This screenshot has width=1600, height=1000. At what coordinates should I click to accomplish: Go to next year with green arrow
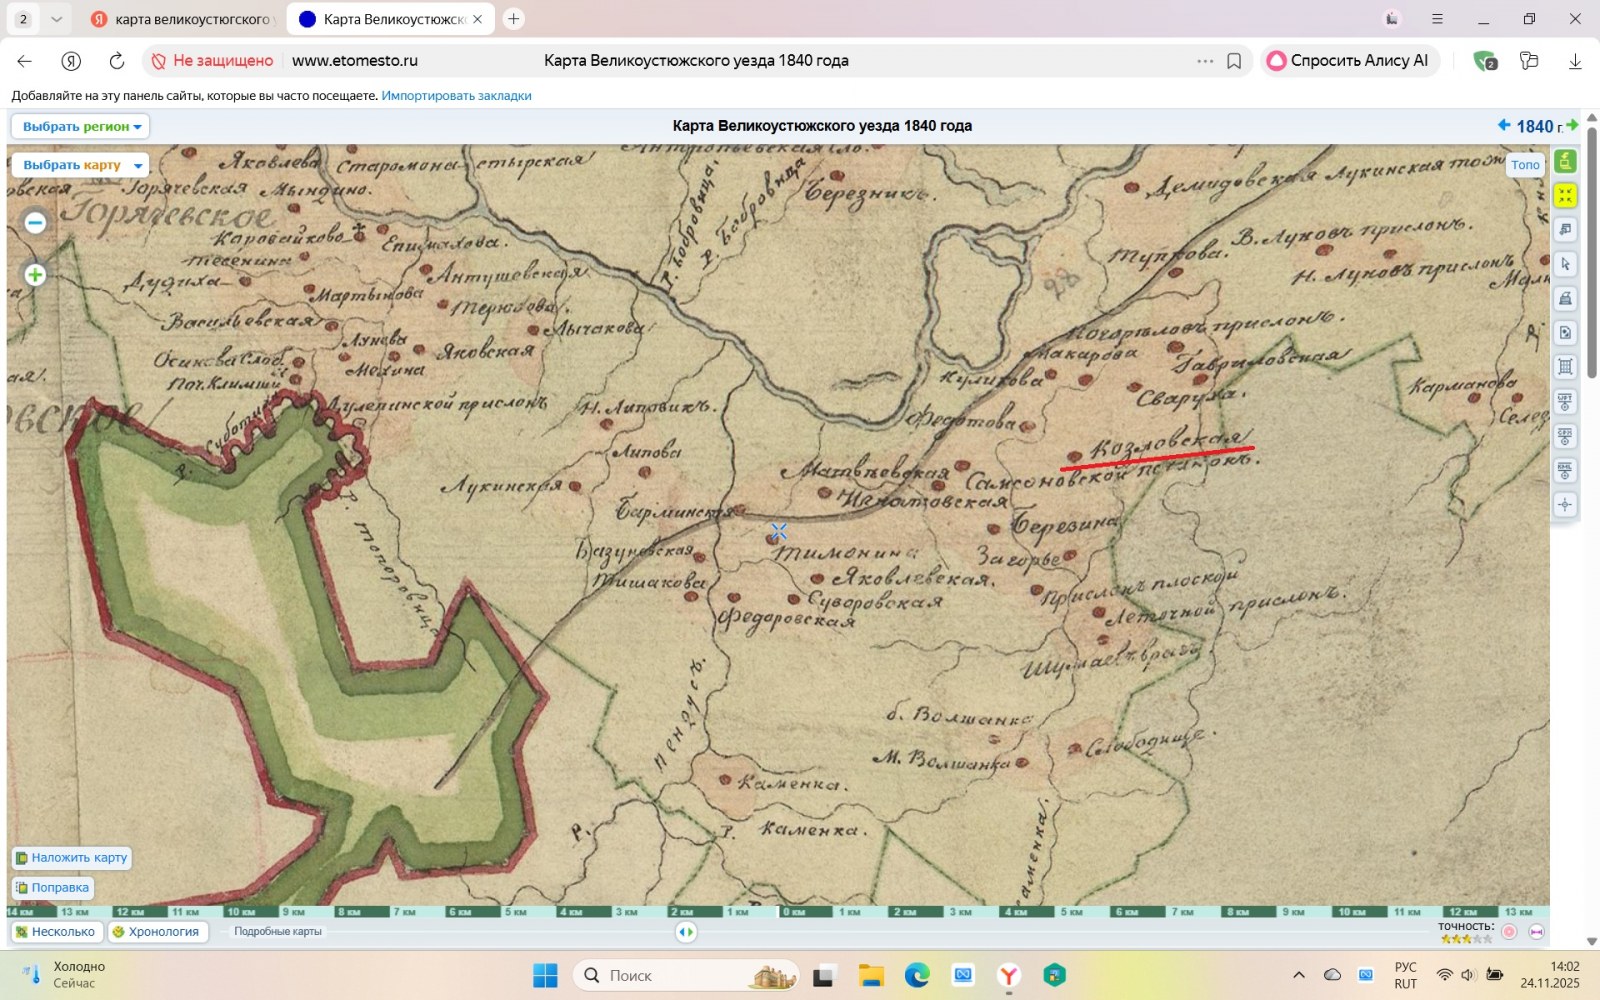[x=1572, y=125]
